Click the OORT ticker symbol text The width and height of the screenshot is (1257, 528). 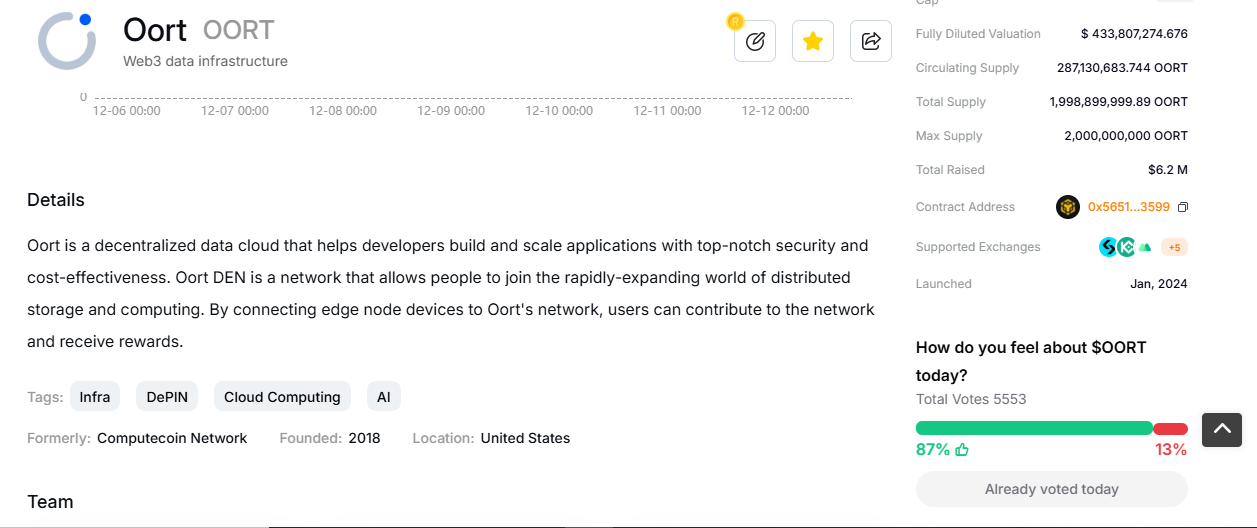point(238,31)
